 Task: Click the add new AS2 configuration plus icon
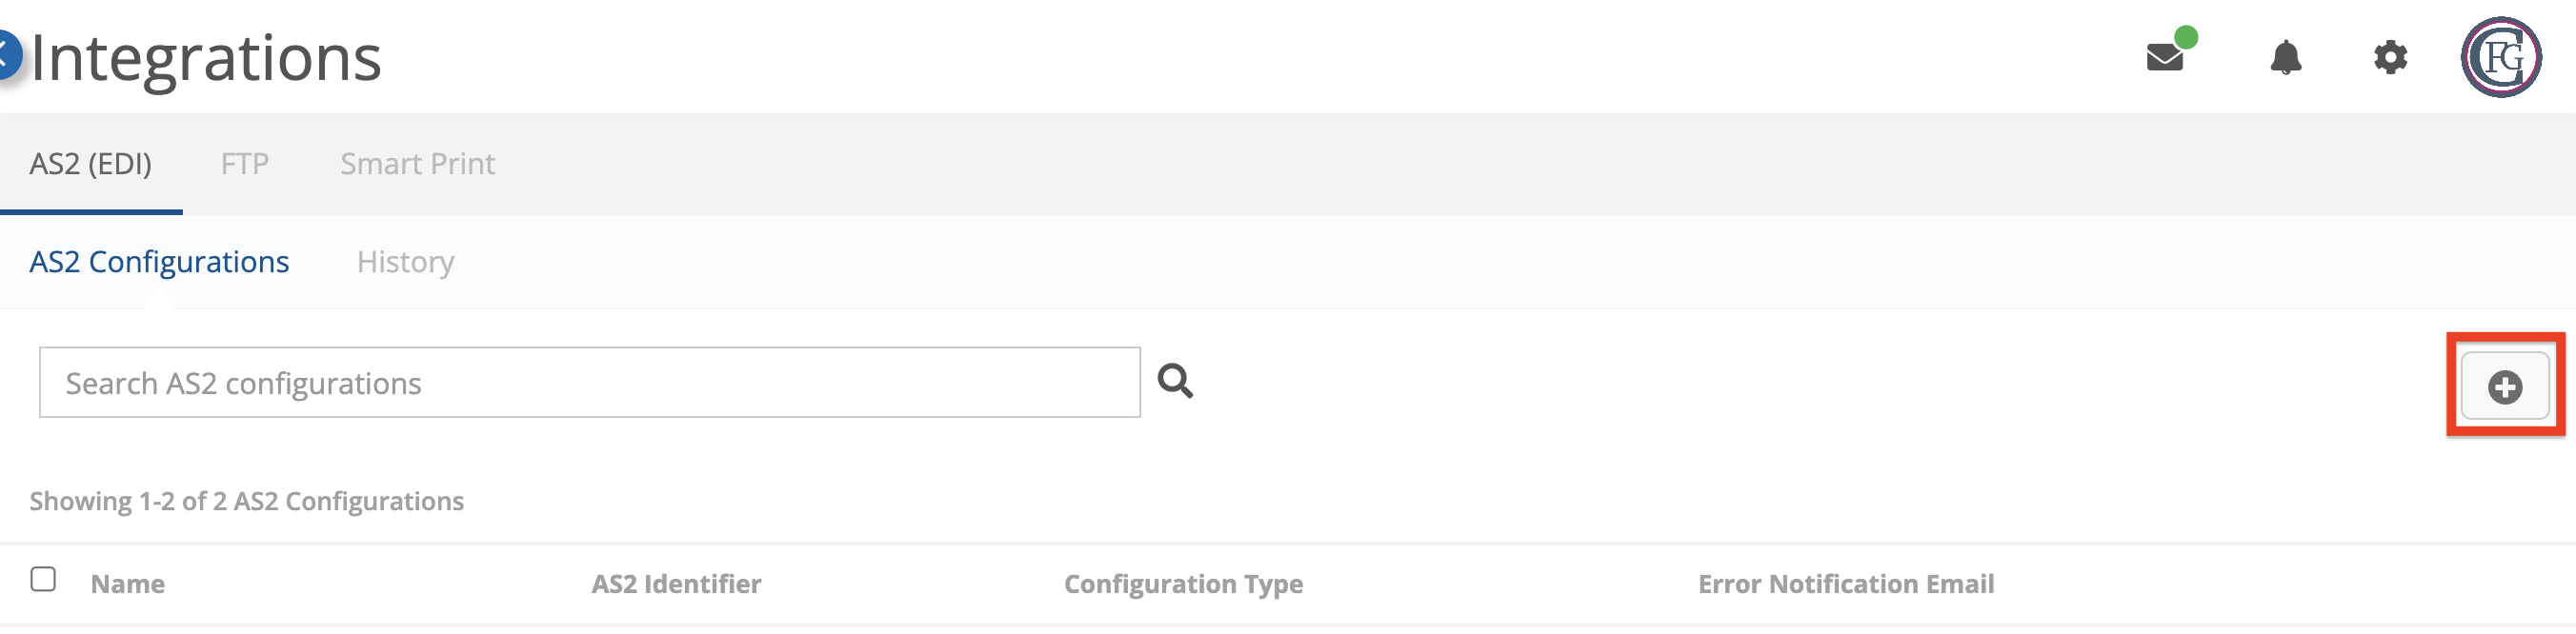(2504, 387)
